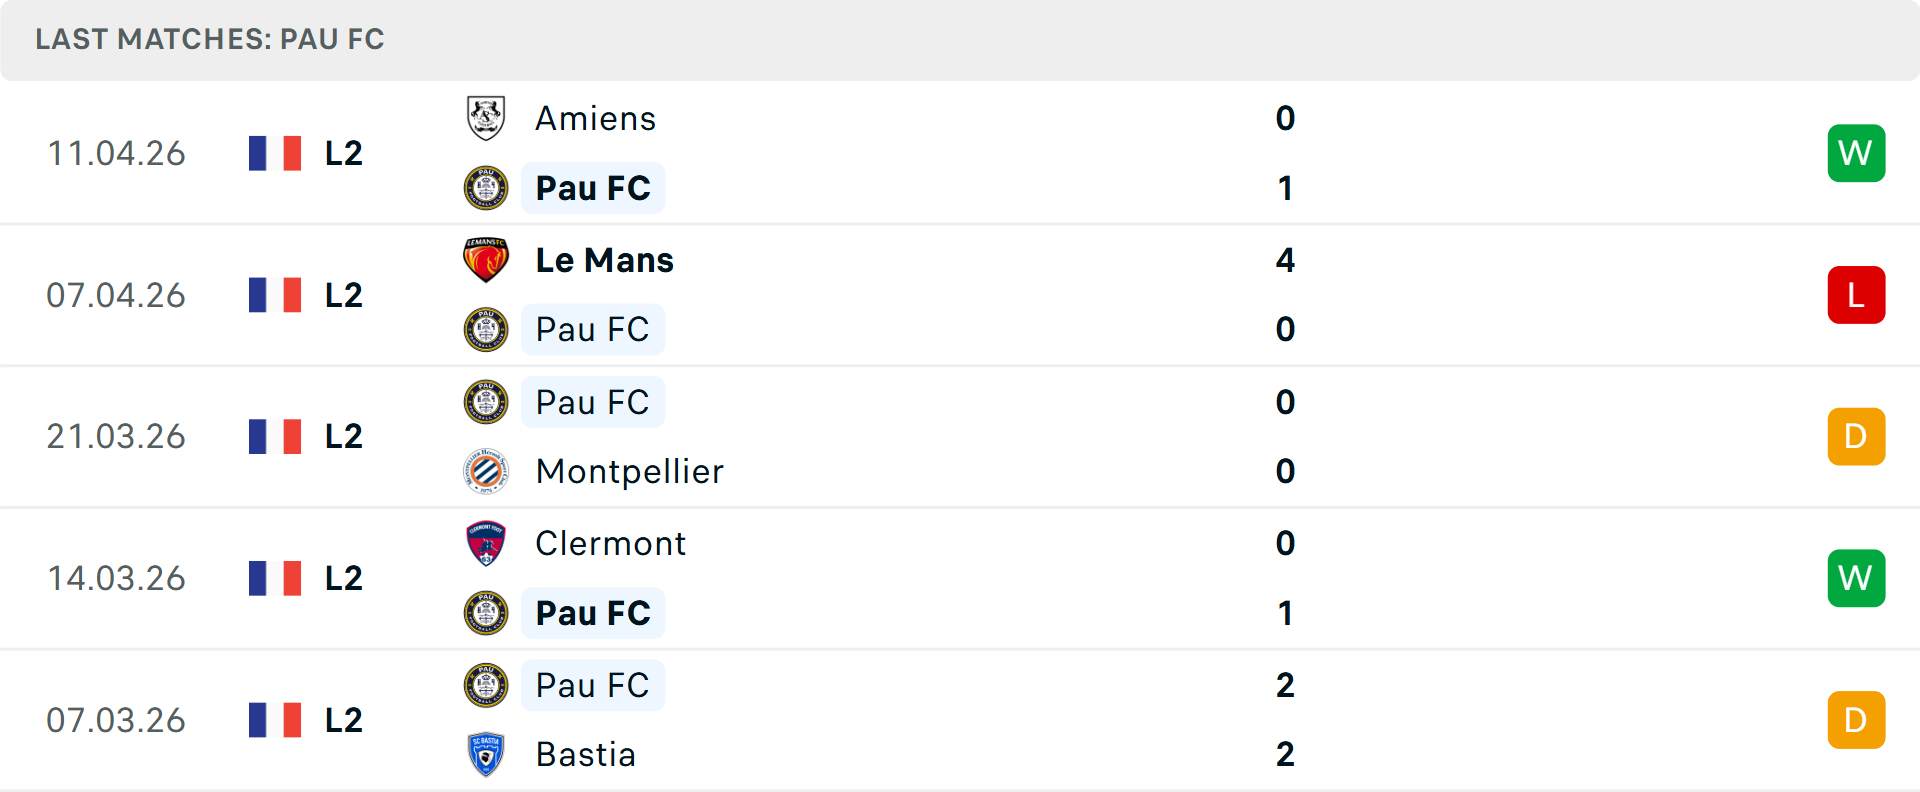Click French flag on 07.04.26 match
The height and width of the screenshot is (792, 1920).
click(275, 295)
